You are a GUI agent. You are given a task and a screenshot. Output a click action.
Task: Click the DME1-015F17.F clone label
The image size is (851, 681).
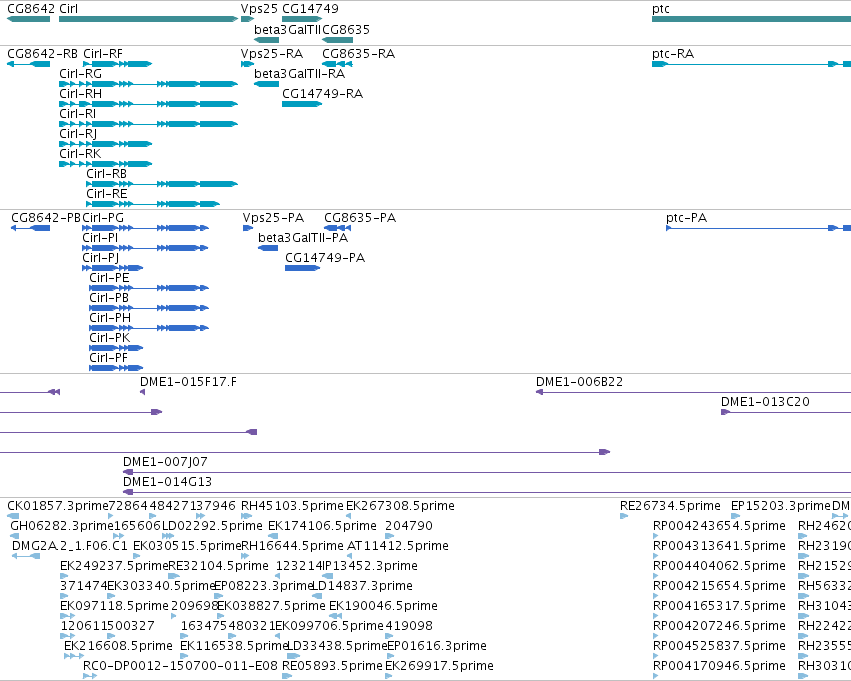tap(188, 382)
